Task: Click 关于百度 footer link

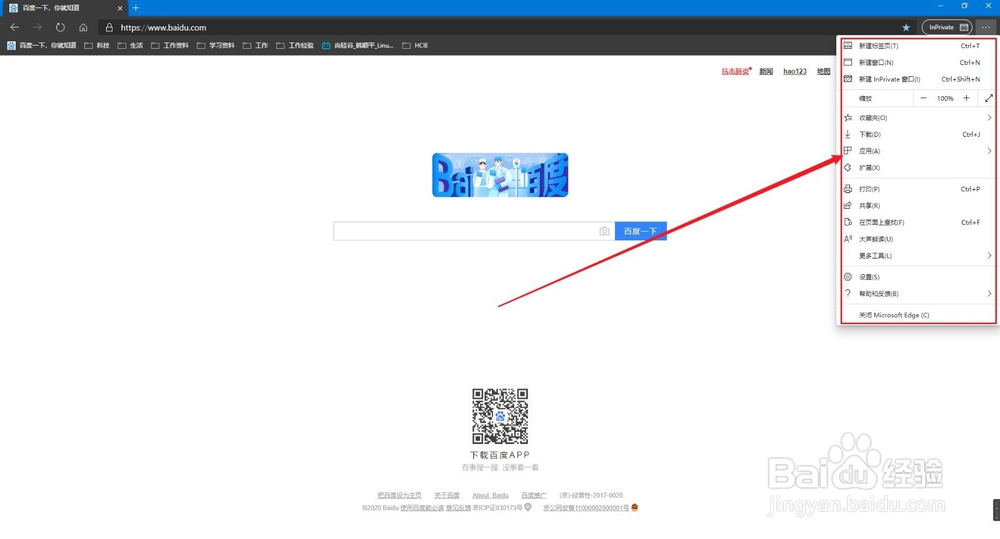Action: point(446,495)
